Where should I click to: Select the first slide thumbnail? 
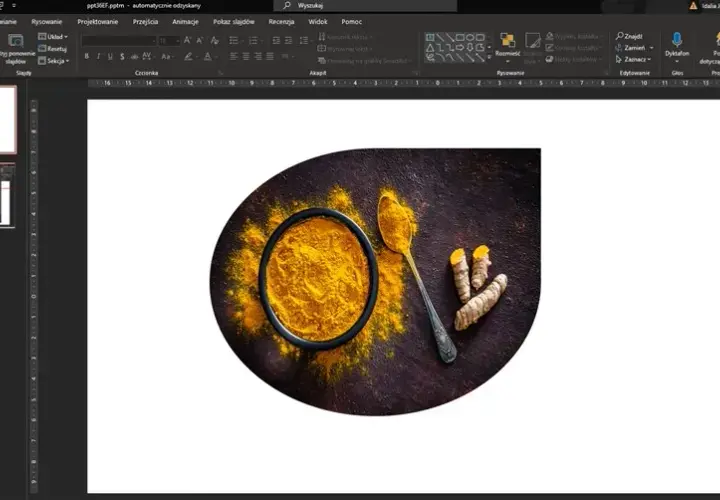[8, 119]
